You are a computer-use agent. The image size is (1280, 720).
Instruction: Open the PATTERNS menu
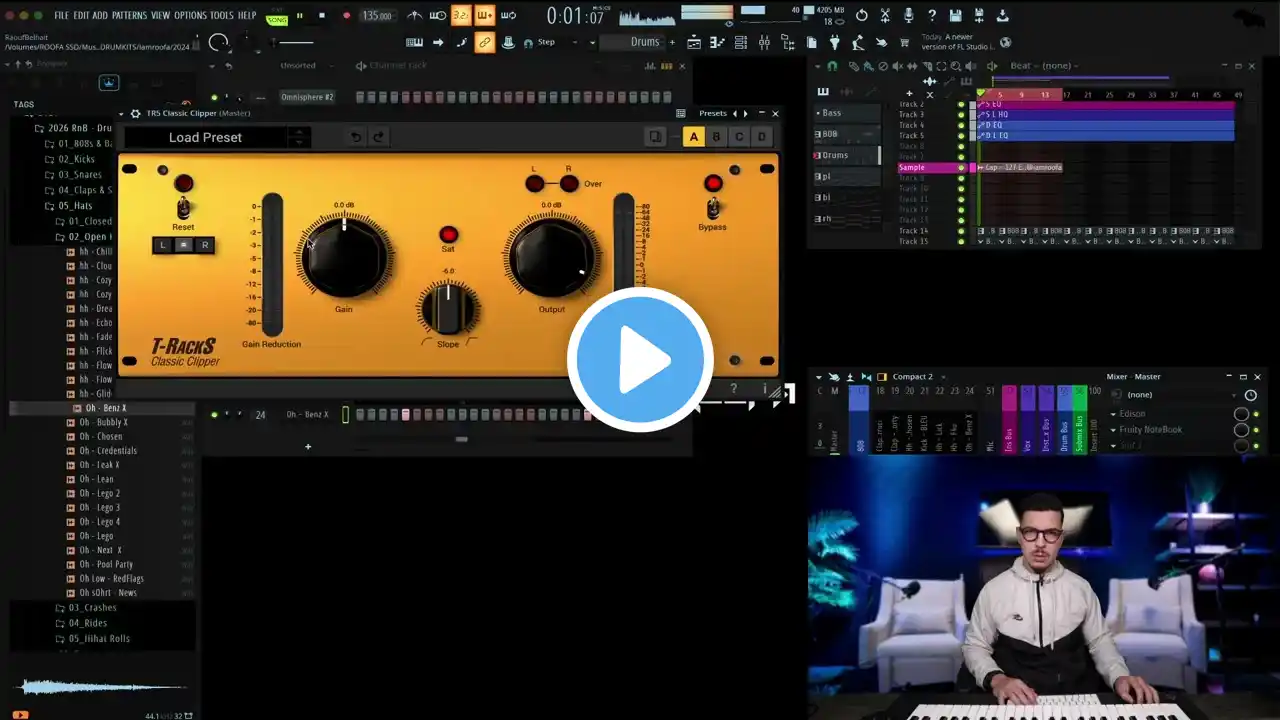coord(129,15)
